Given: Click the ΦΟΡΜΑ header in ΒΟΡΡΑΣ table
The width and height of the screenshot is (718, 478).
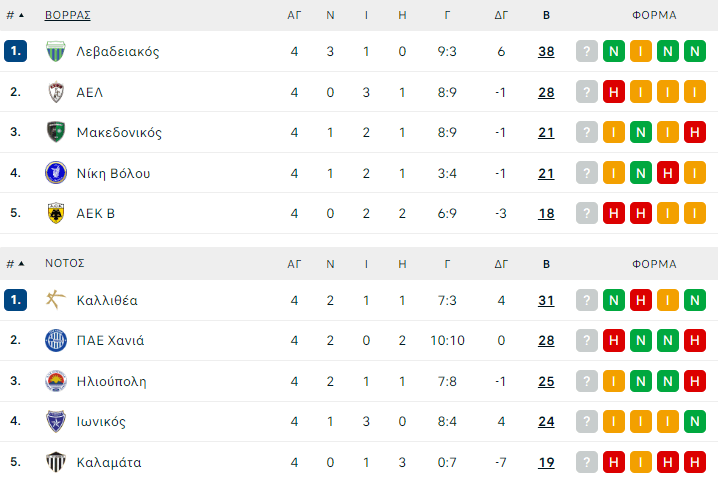Looking at the screenshot, I should [x=654, y=16].
